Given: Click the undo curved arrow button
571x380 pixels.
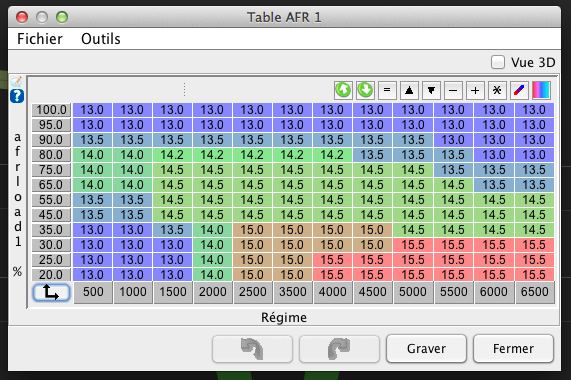Looking at the screenshot, I should pos(252,349).
